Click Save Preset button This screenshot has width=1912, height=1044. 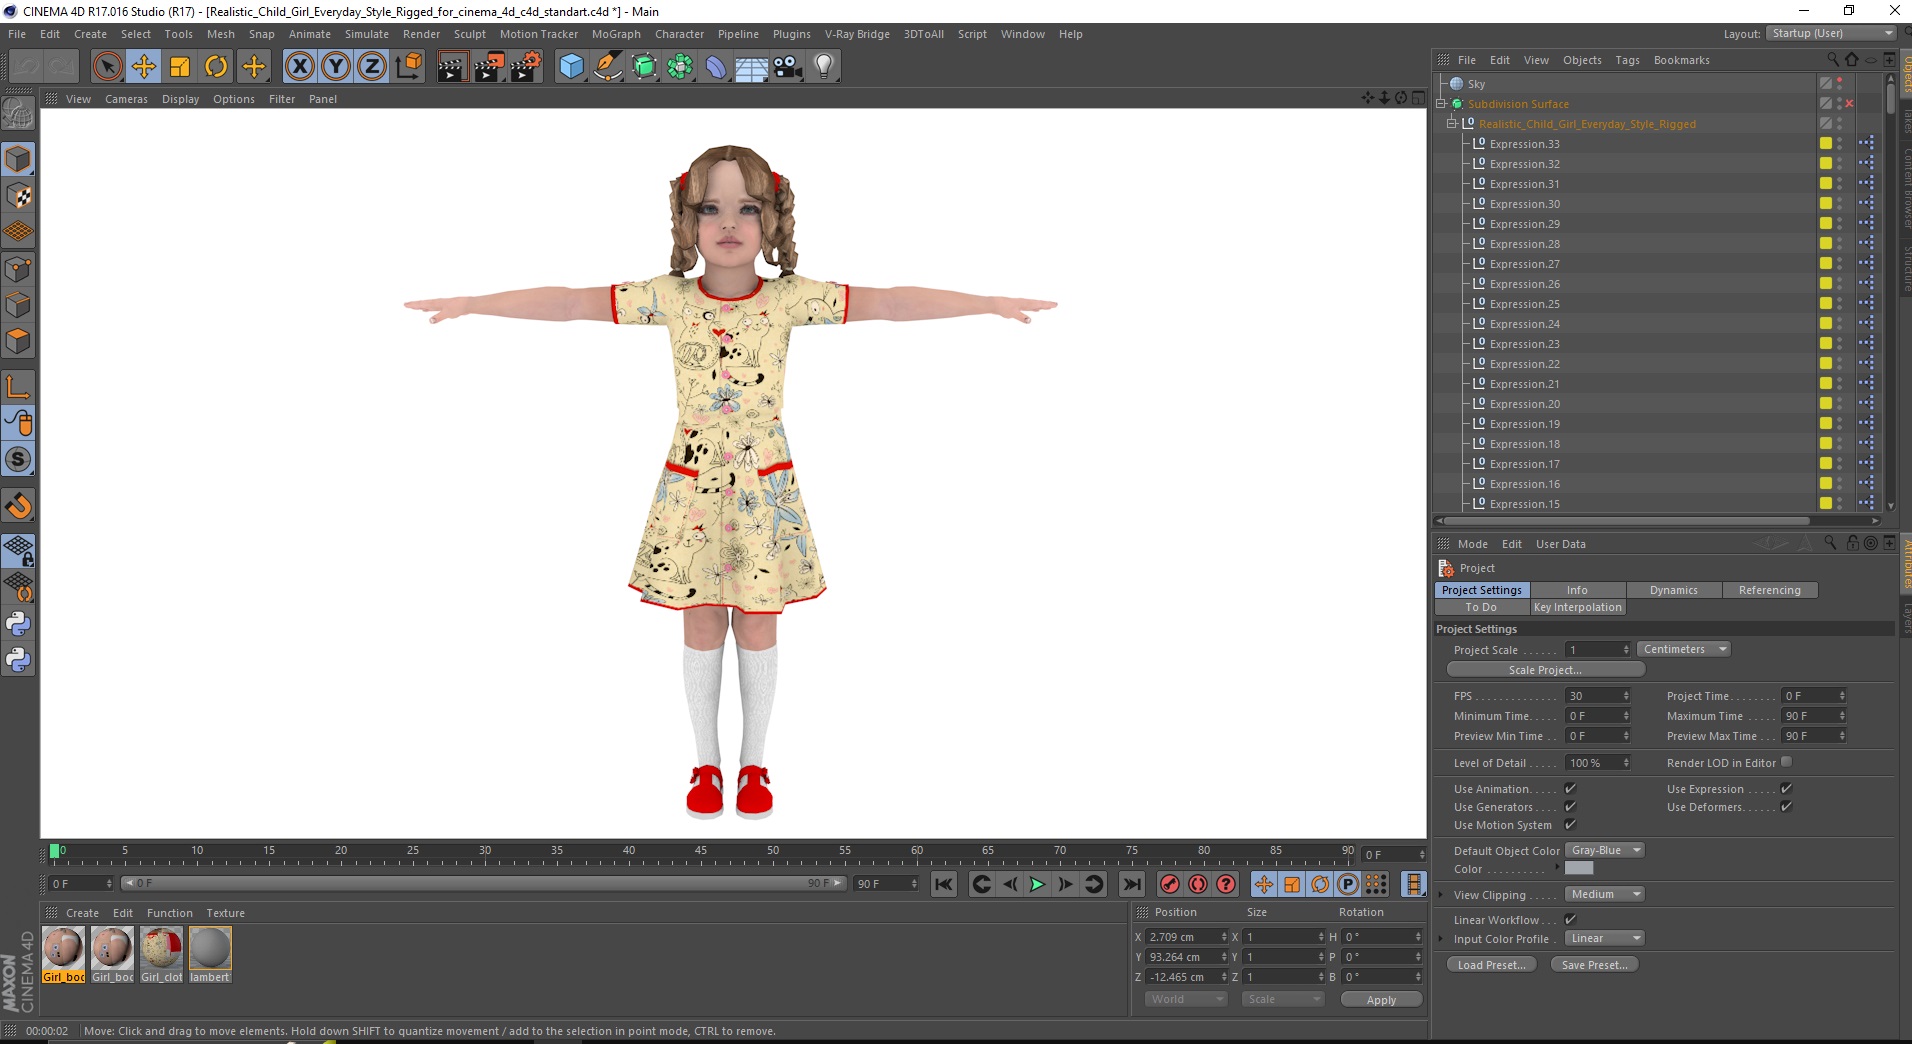point(1595,965)
